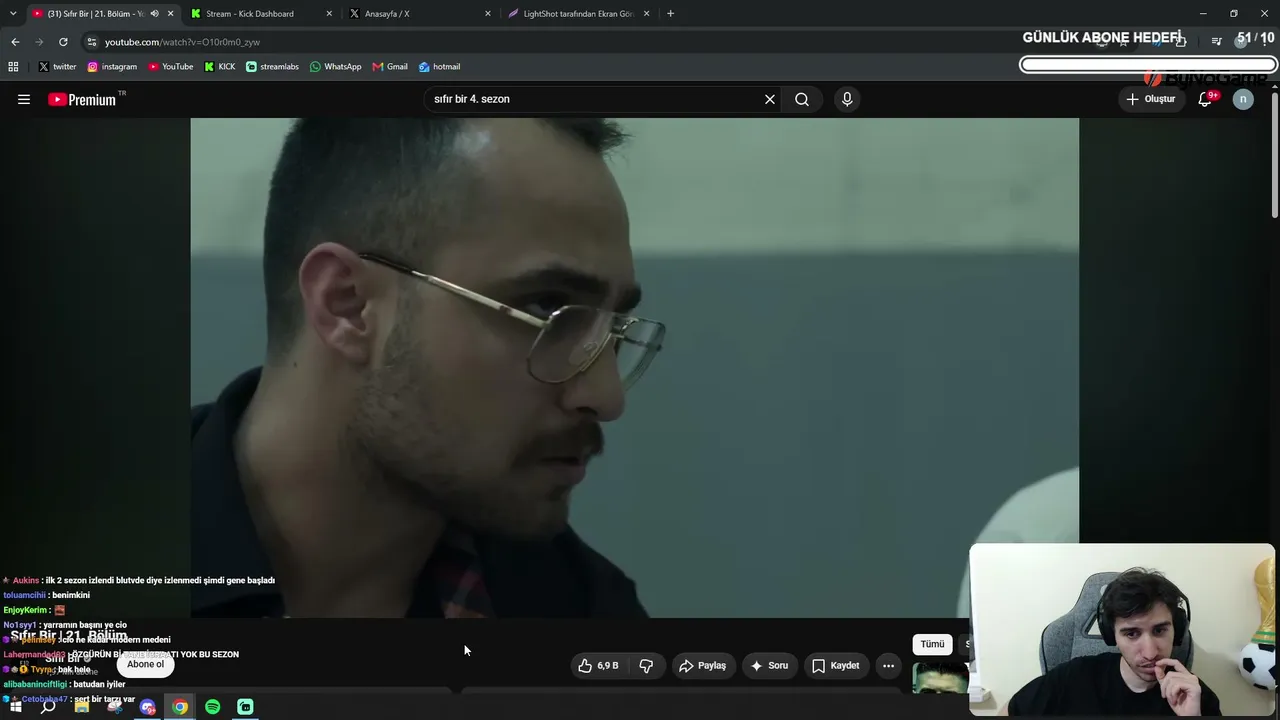Open File Explorer from the taskbar
This screenshot has width=1280, height=720.
click(x=82, y=707)
